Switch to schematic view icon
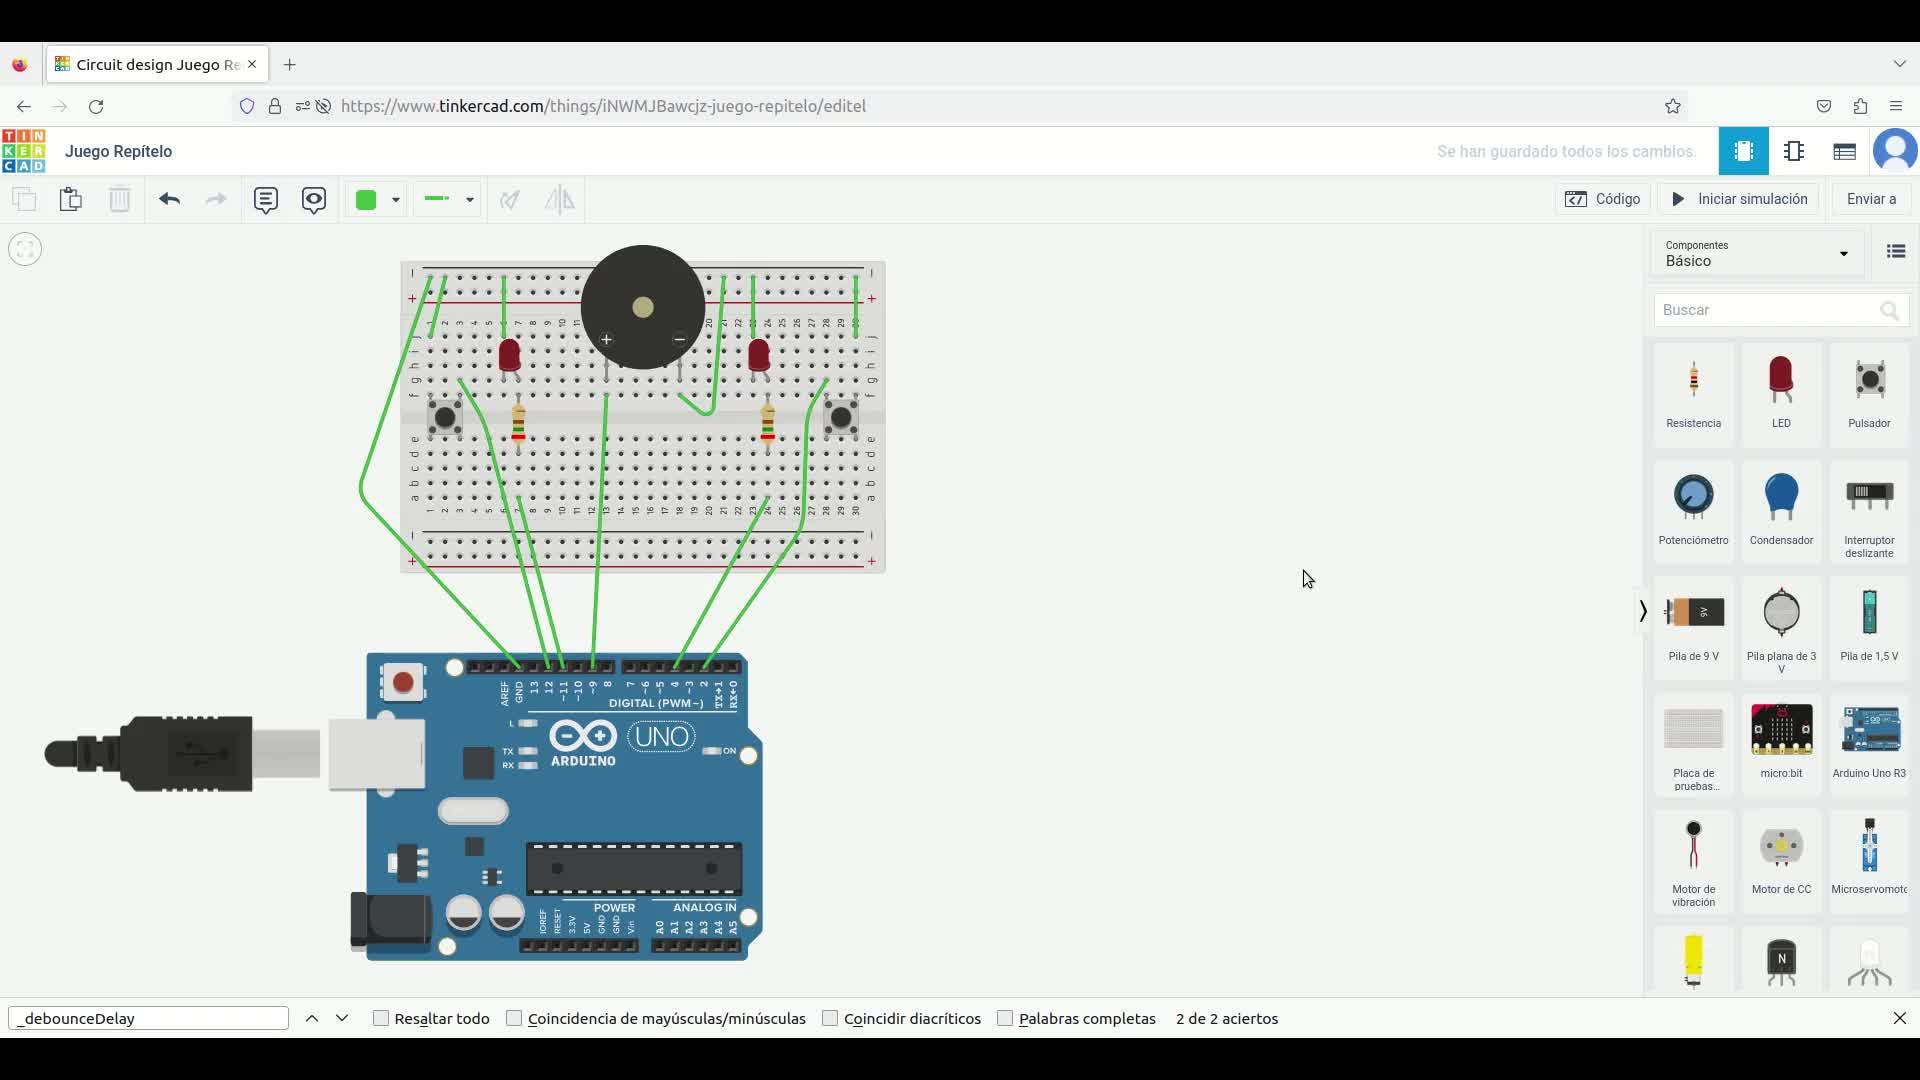Screen dimensions: 1920x1080 (1794, 151)
